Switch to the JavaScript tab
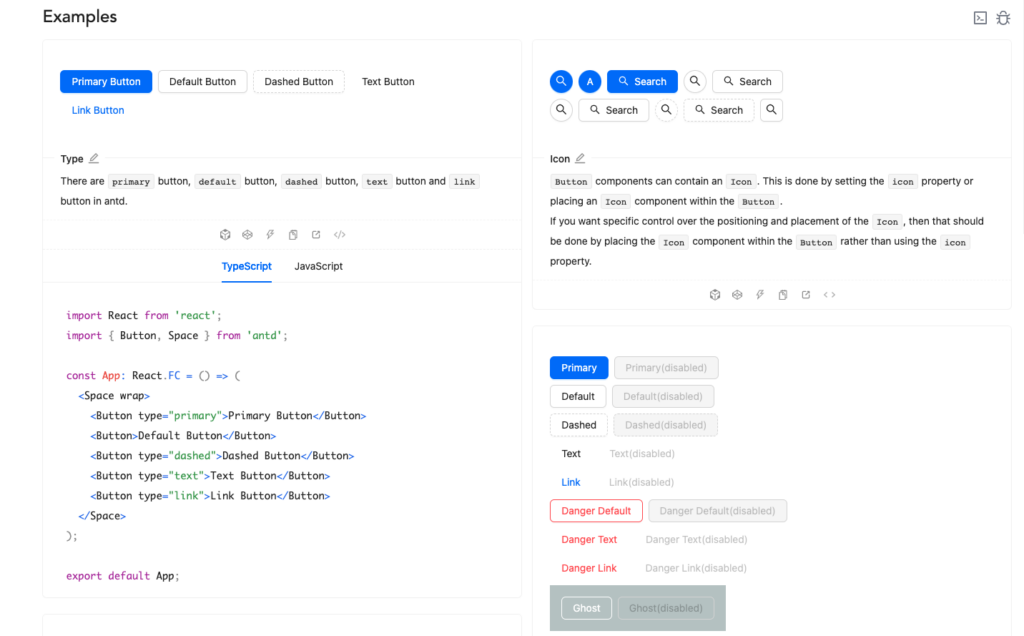Image resolution: width=1024 pixels, height=636 pixels. pyautogui.click(x=318, y=266)
